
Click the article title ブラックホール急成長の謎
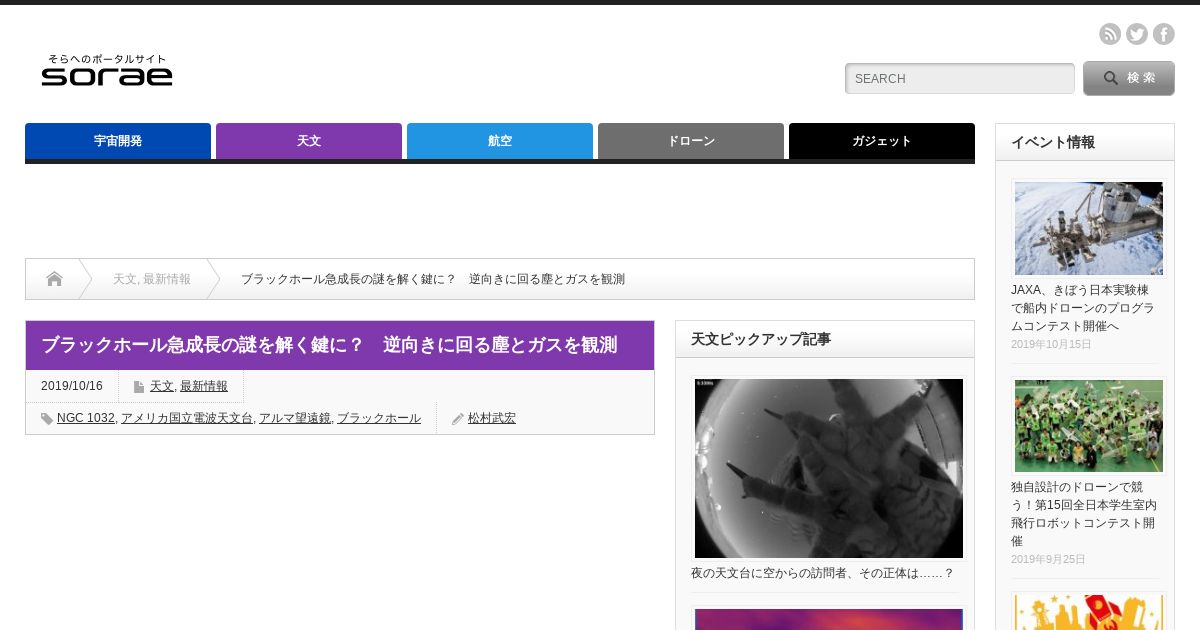click(x=329, y=345)
